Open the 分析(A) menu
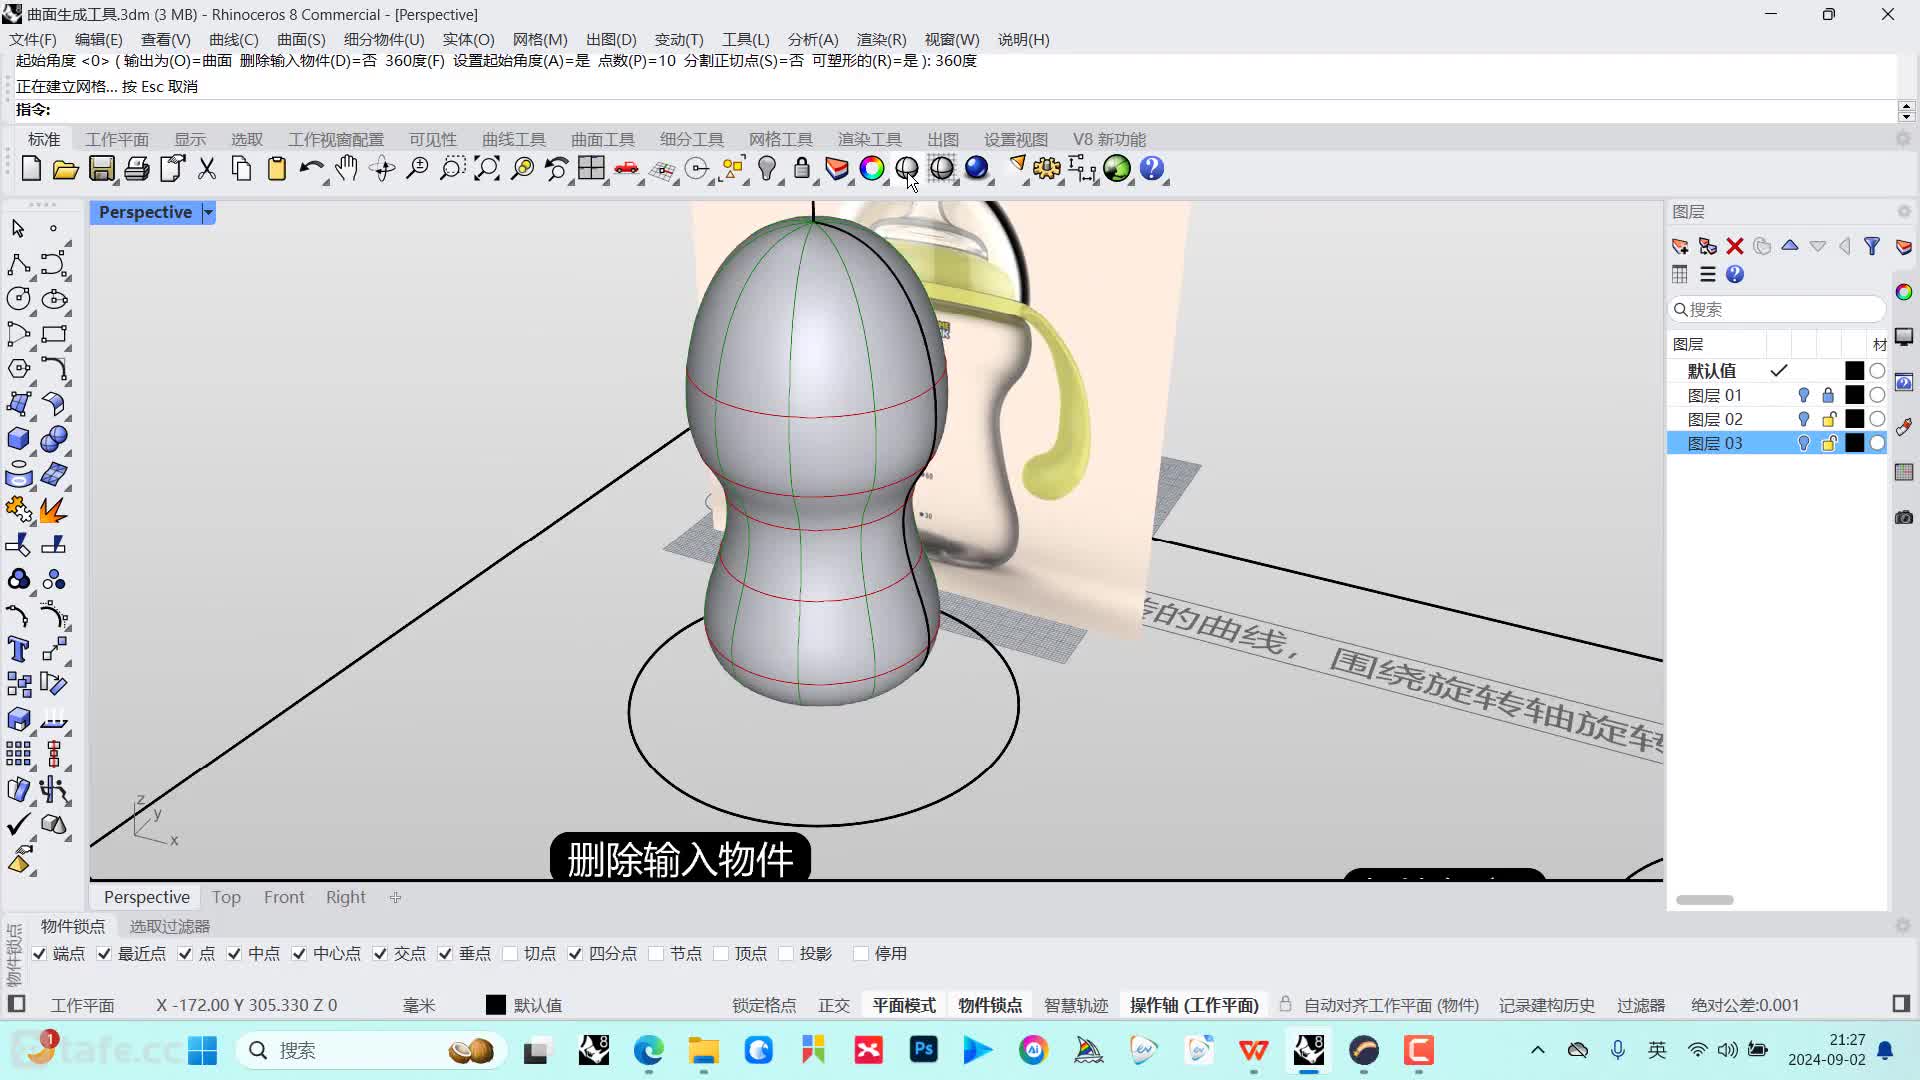Image resolution: width=1920 pixels, height=1080 pixels. click(813, 40)
